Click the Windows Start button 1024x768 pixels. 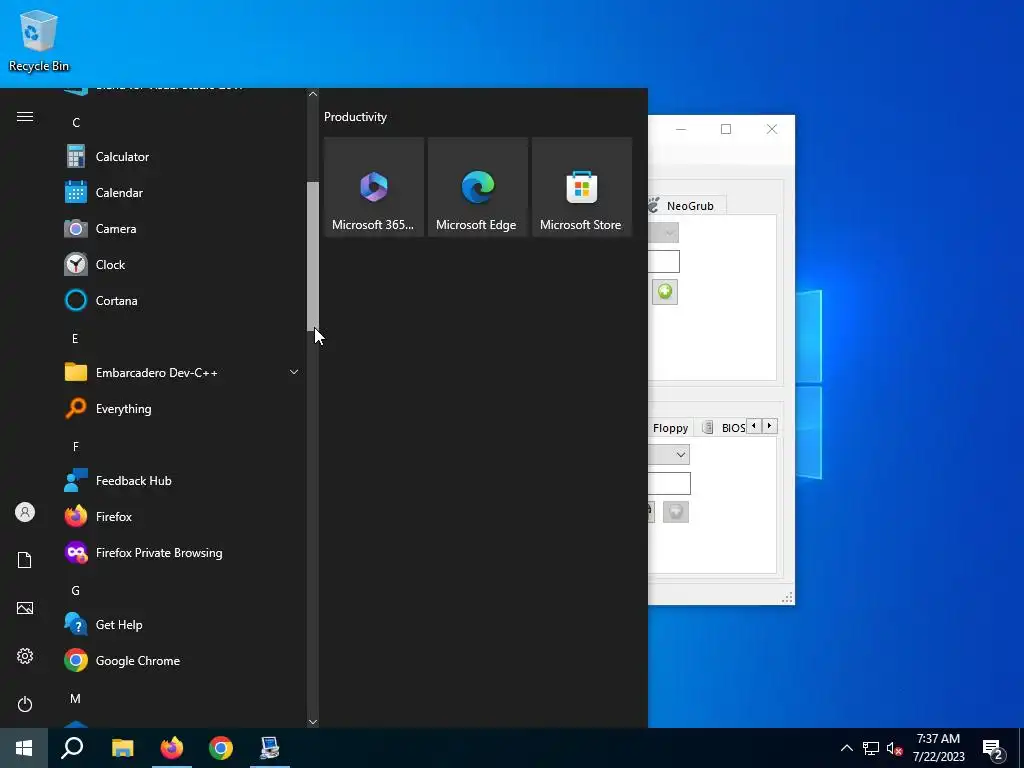point(24,748)
